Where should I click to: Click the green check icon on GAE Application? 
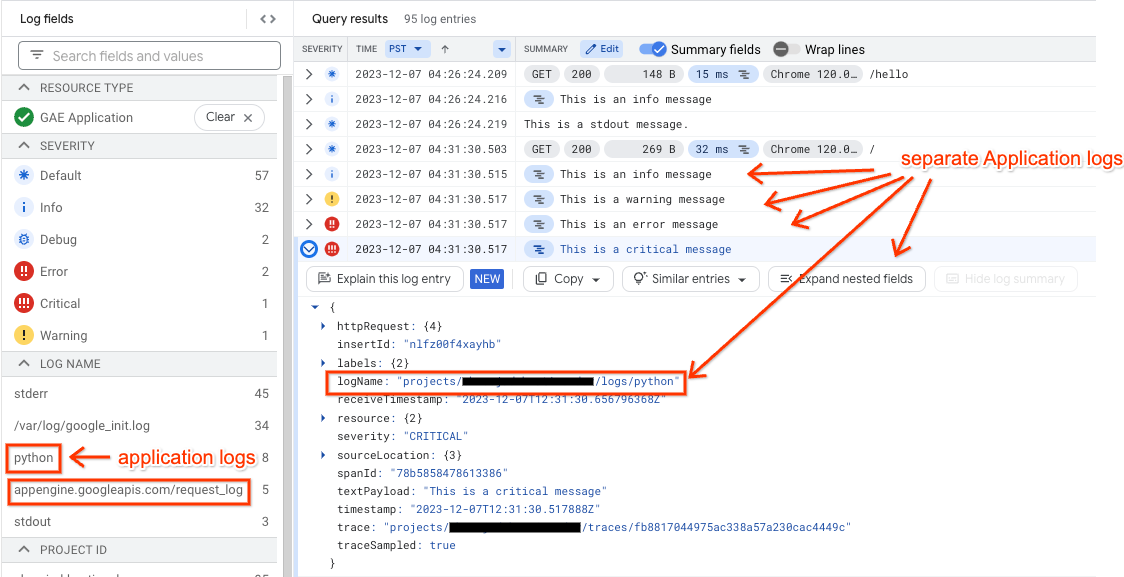point(25,117)
